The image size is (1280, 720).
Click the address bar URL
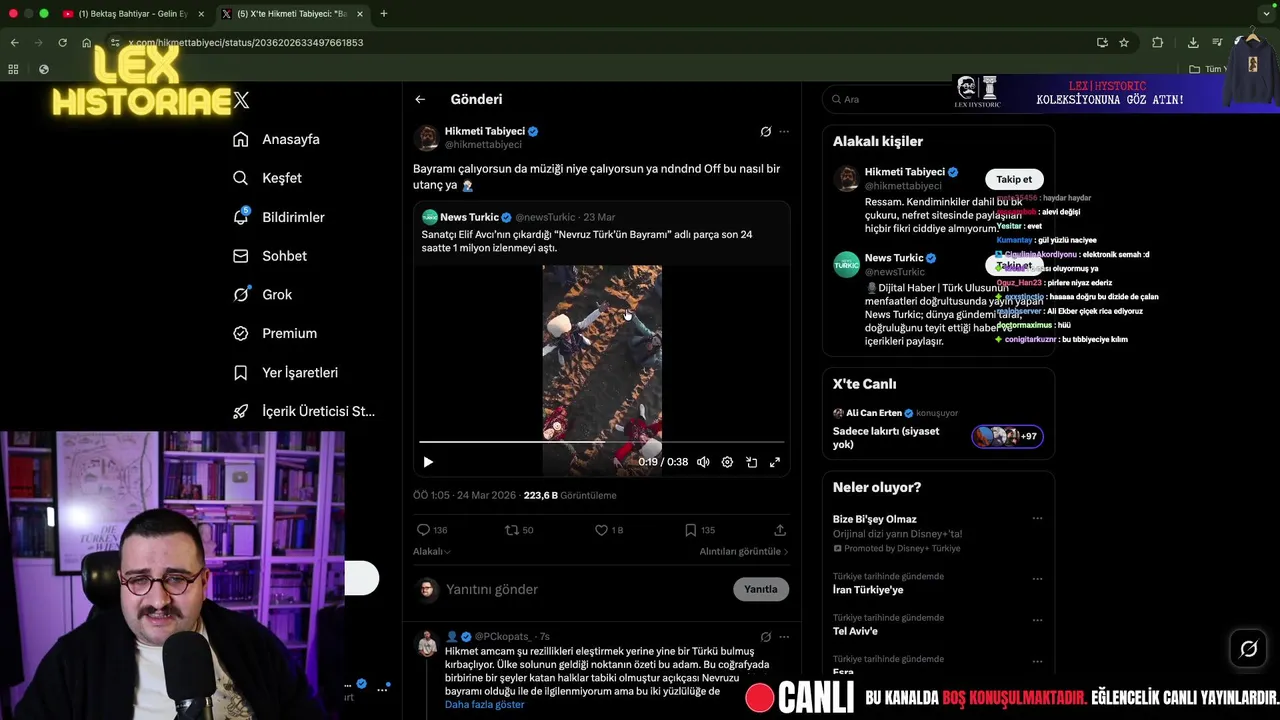pyautogui.click(x=246, y=43)
